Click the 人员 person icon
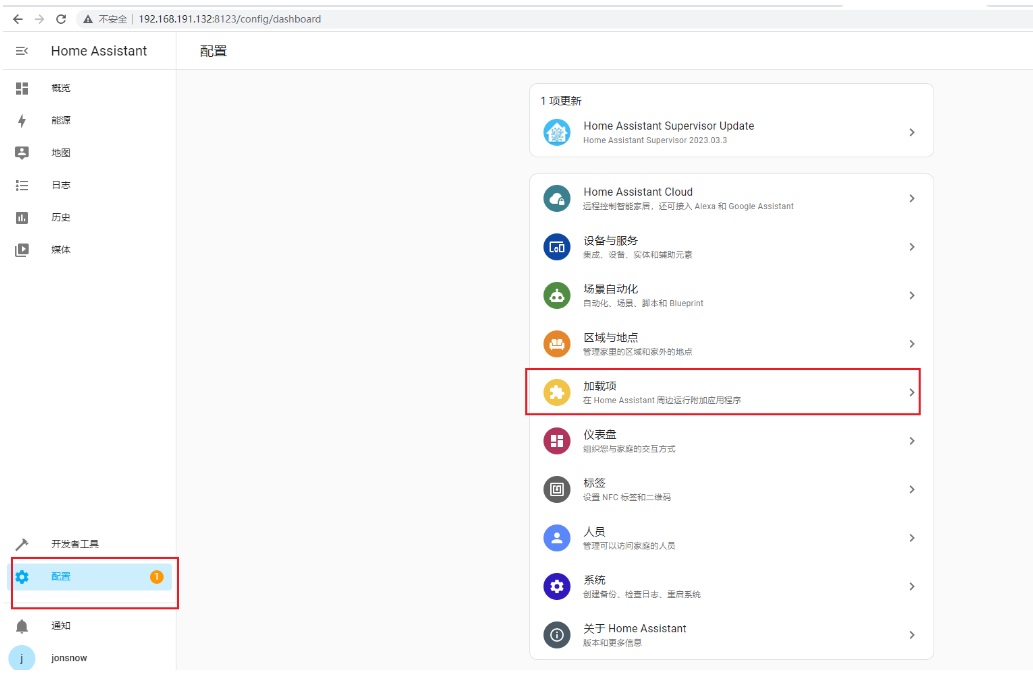 click(557, 538)
